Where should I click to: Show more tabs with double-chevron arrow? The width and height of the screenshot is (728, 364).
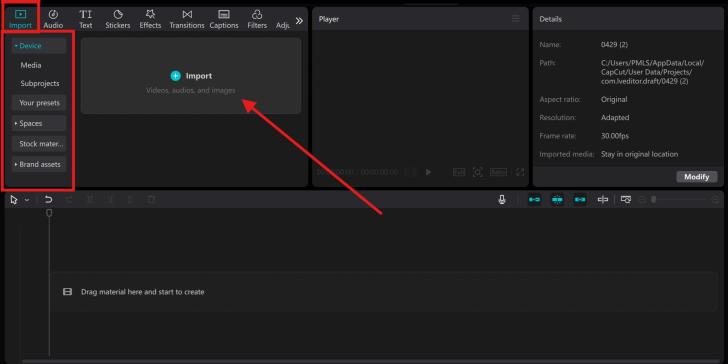pyautogui.click(x=299, y=20)
